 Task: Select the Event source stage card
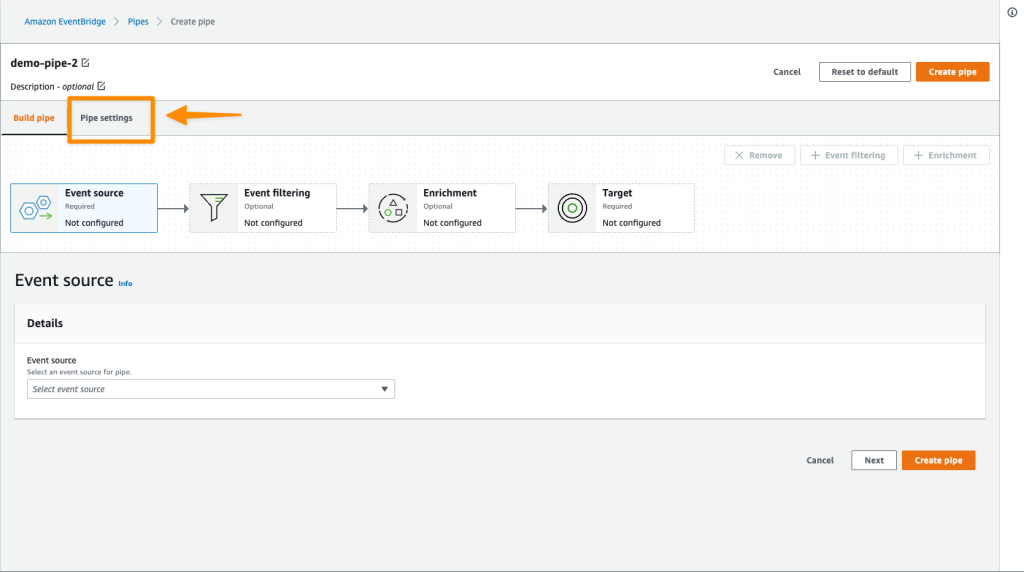coord(84,208)
